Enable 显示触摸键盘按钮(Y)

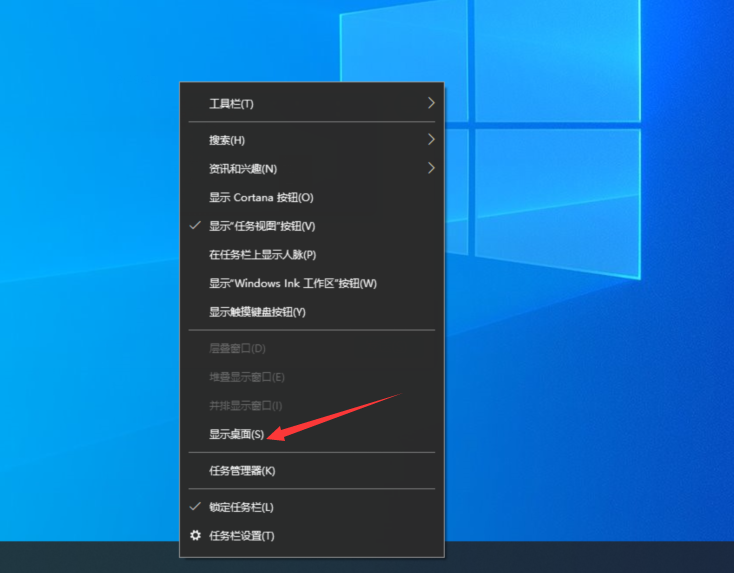click(x=257, y=312)
